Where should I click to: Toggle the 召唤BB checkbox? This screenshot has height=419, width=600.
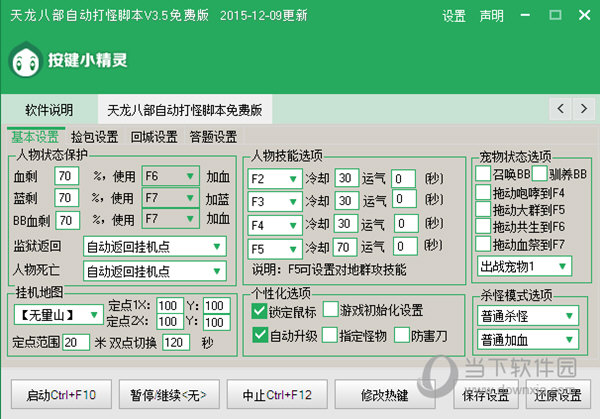point(483,173)
